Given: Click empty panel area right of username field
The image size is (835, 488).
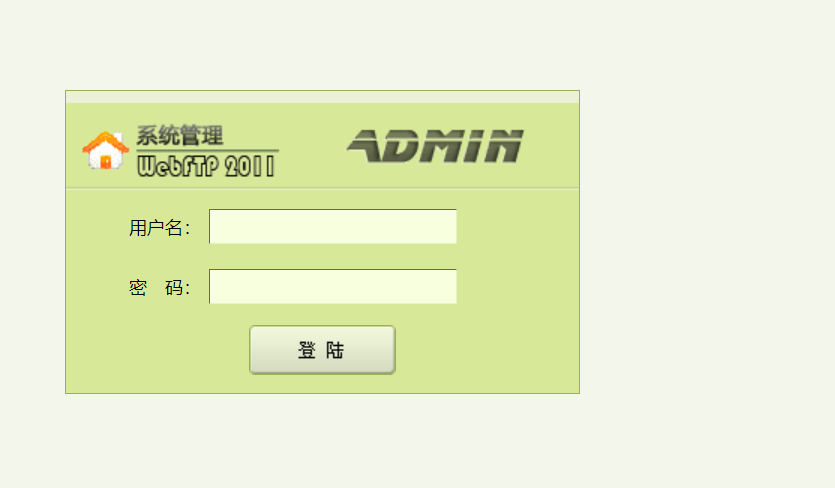Looking at the screenshot, I should coord(518,226).
